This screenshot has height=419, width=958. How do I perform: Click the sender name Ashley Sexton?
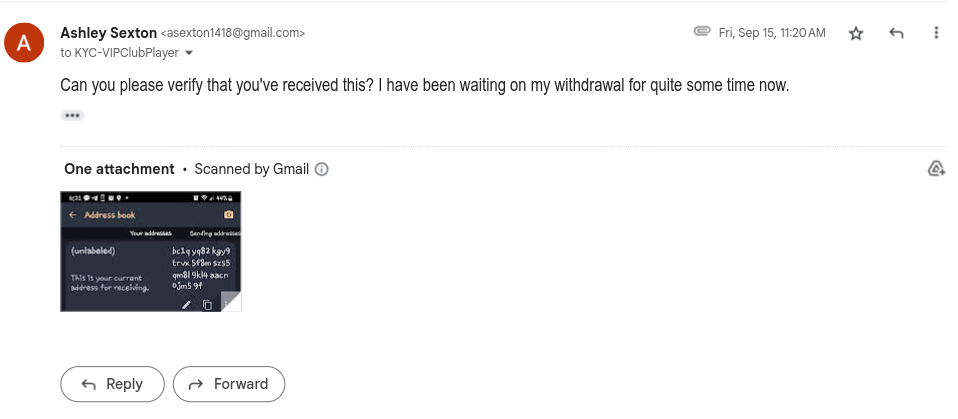click(x=109, y=33)
